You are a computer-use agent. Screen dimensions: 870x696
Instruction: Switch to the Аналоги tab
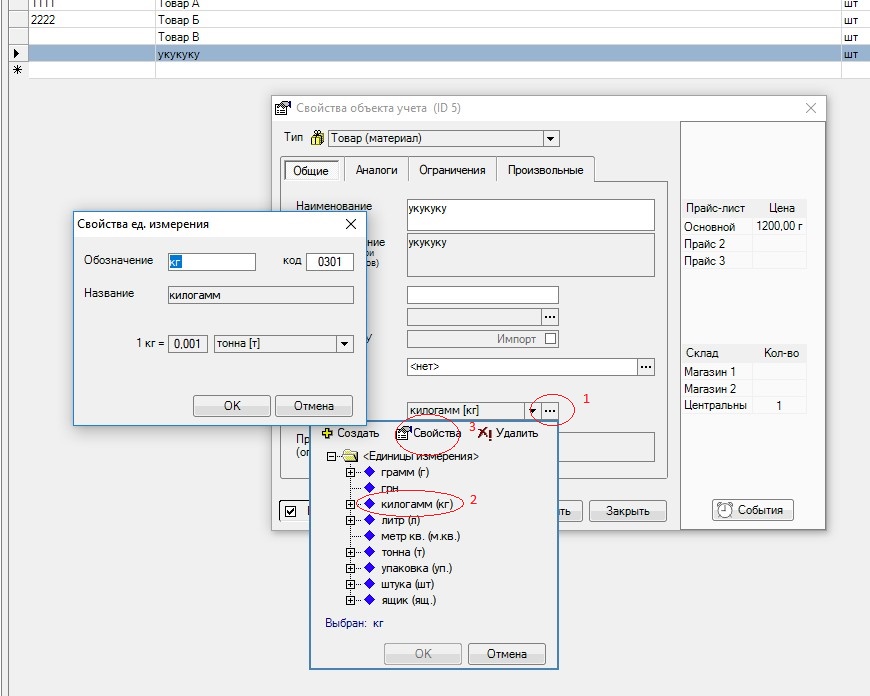[376, 170]
